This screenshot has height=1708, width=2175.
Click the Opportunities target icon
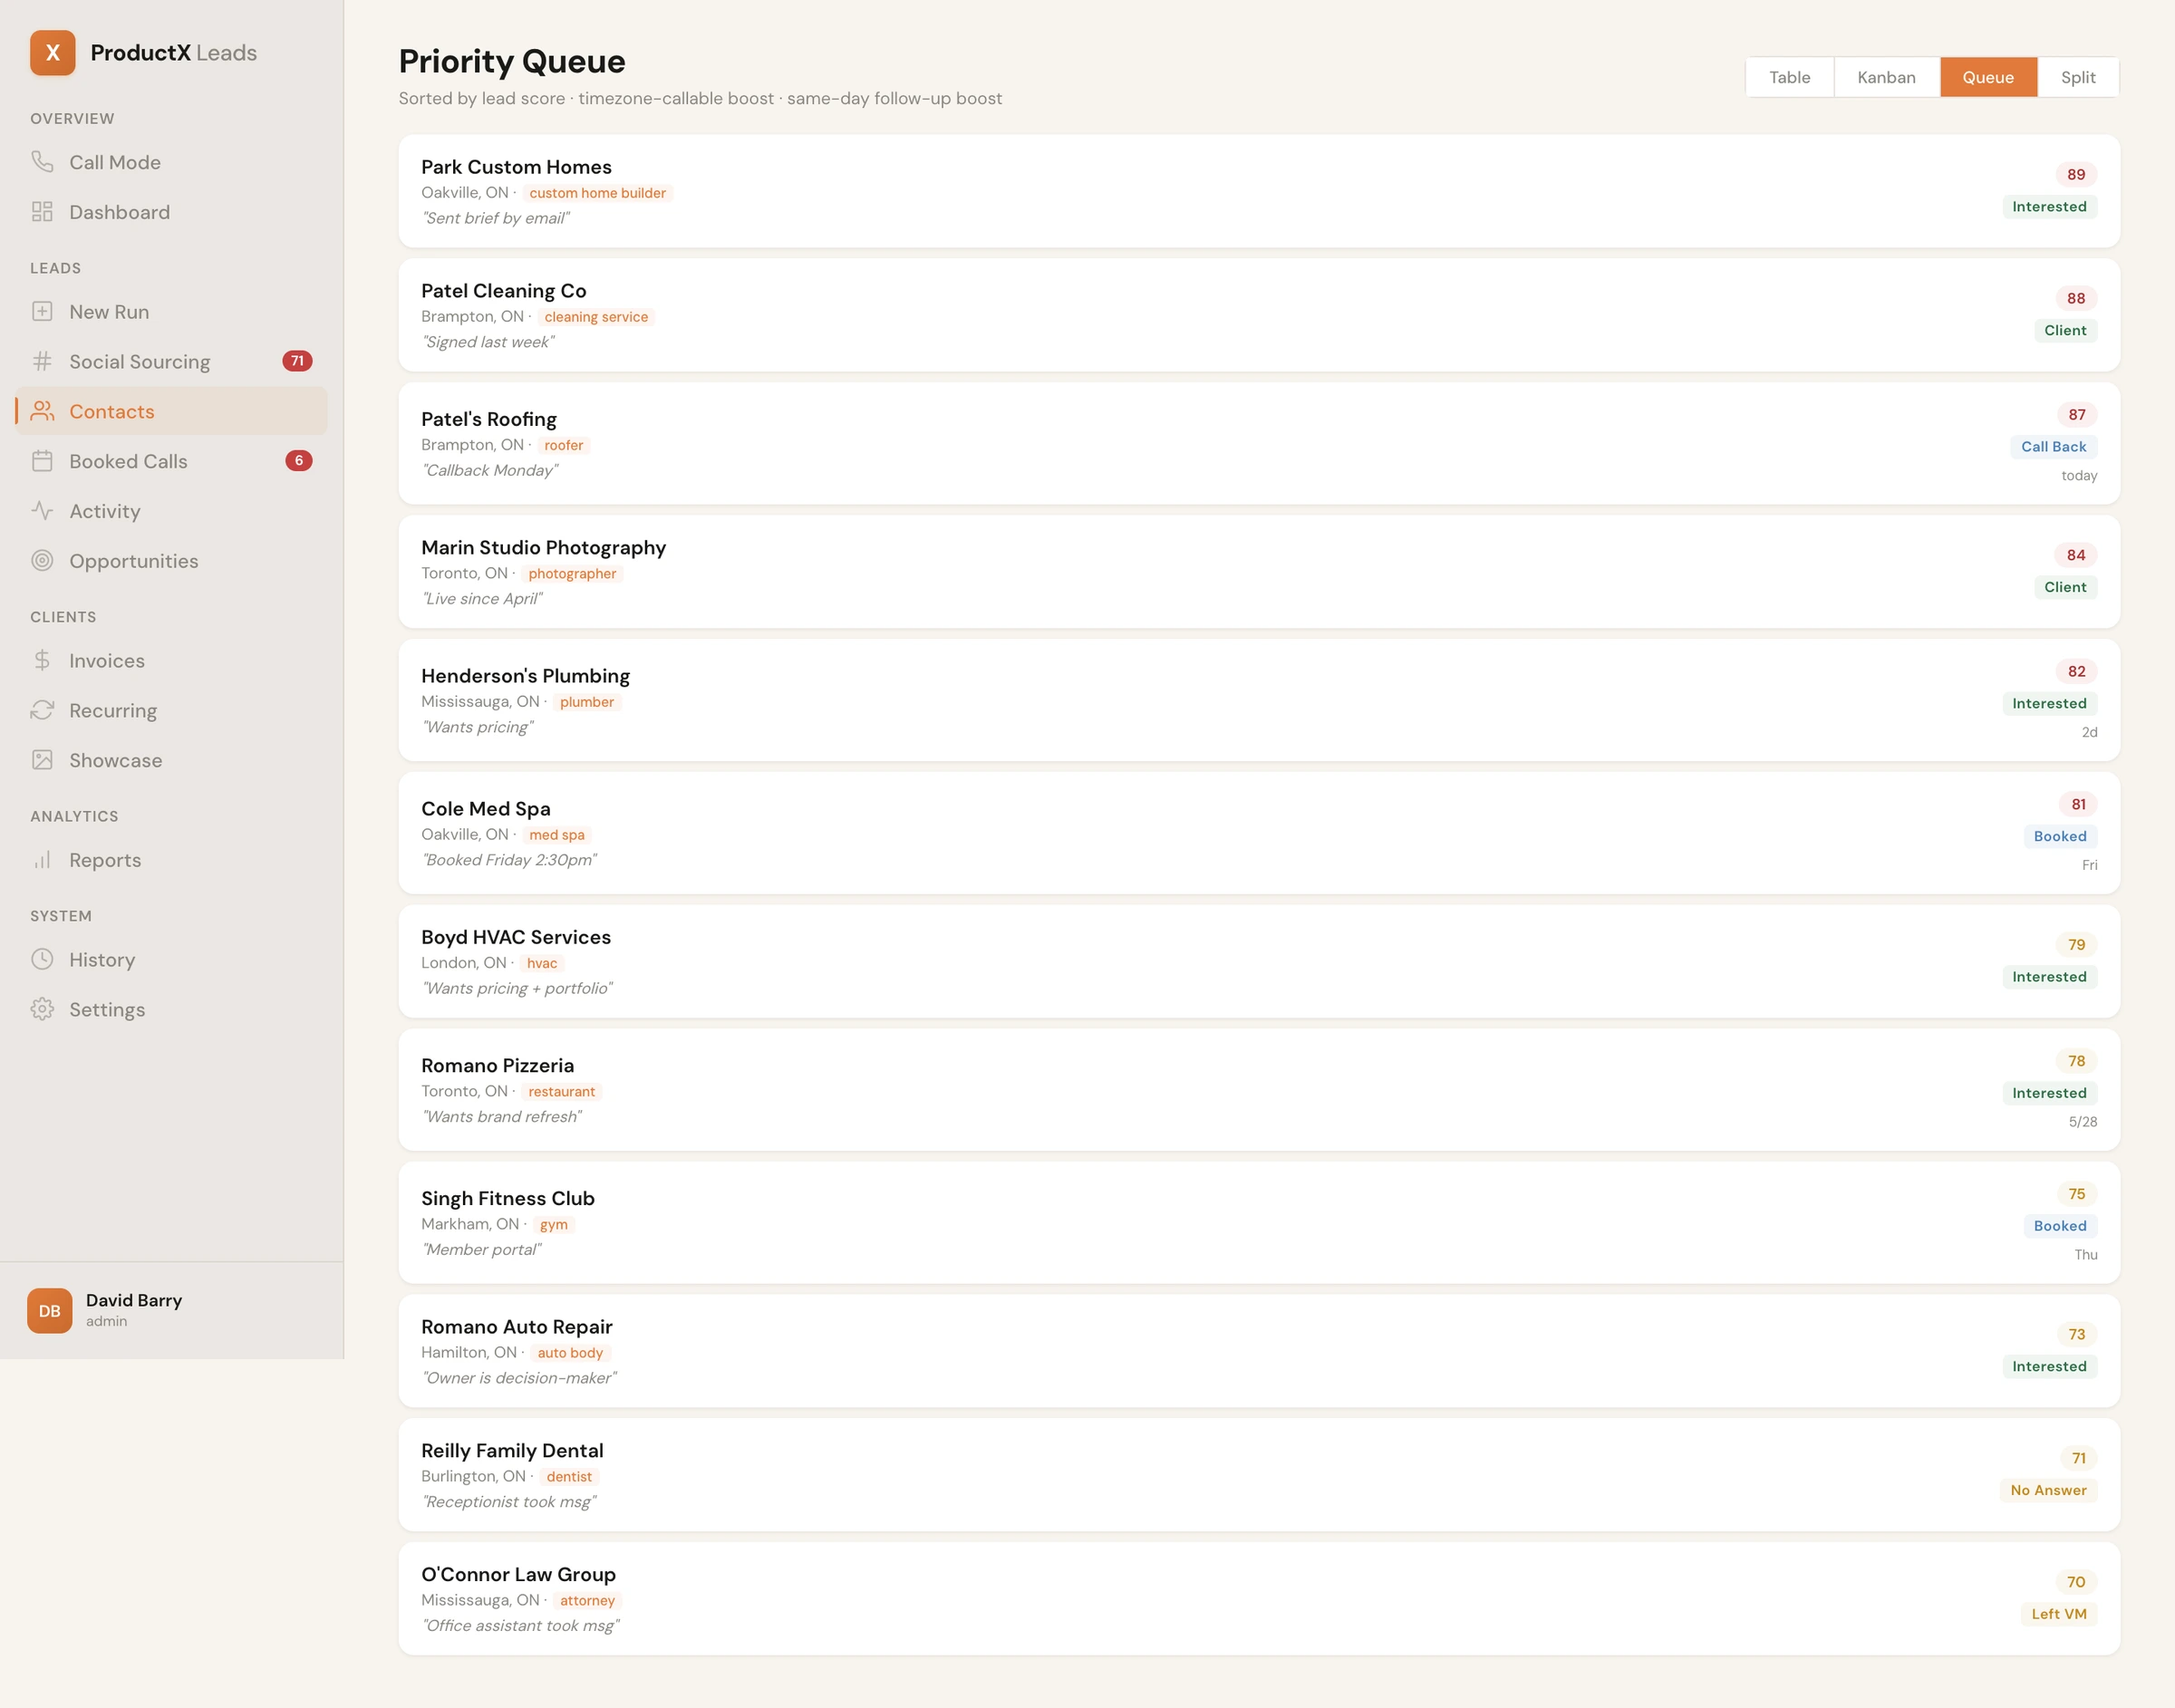(42, 560)
